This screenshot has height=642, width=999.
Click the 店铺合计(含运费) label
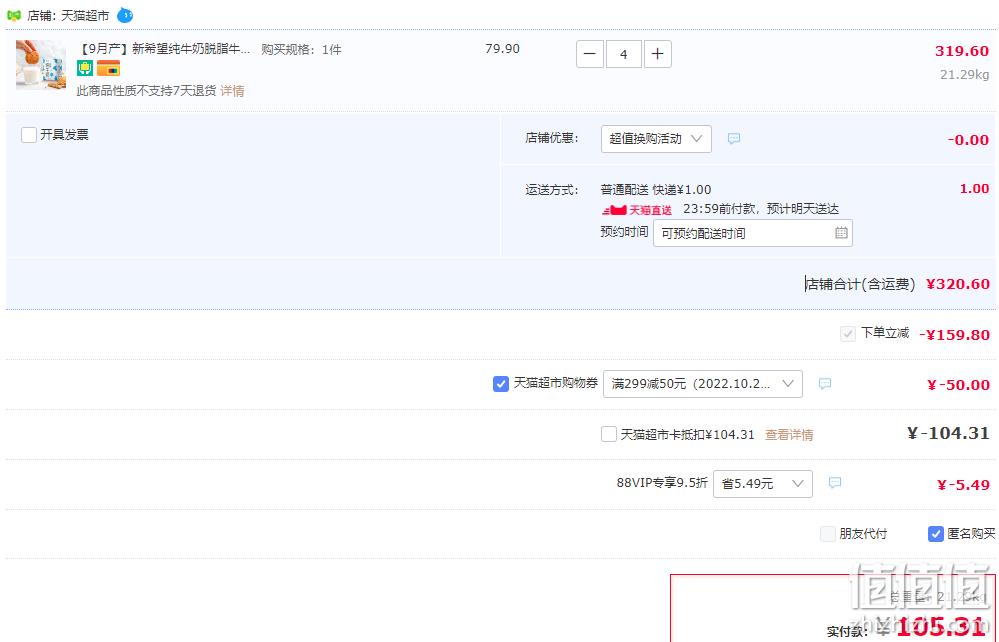tap(860, 284)
